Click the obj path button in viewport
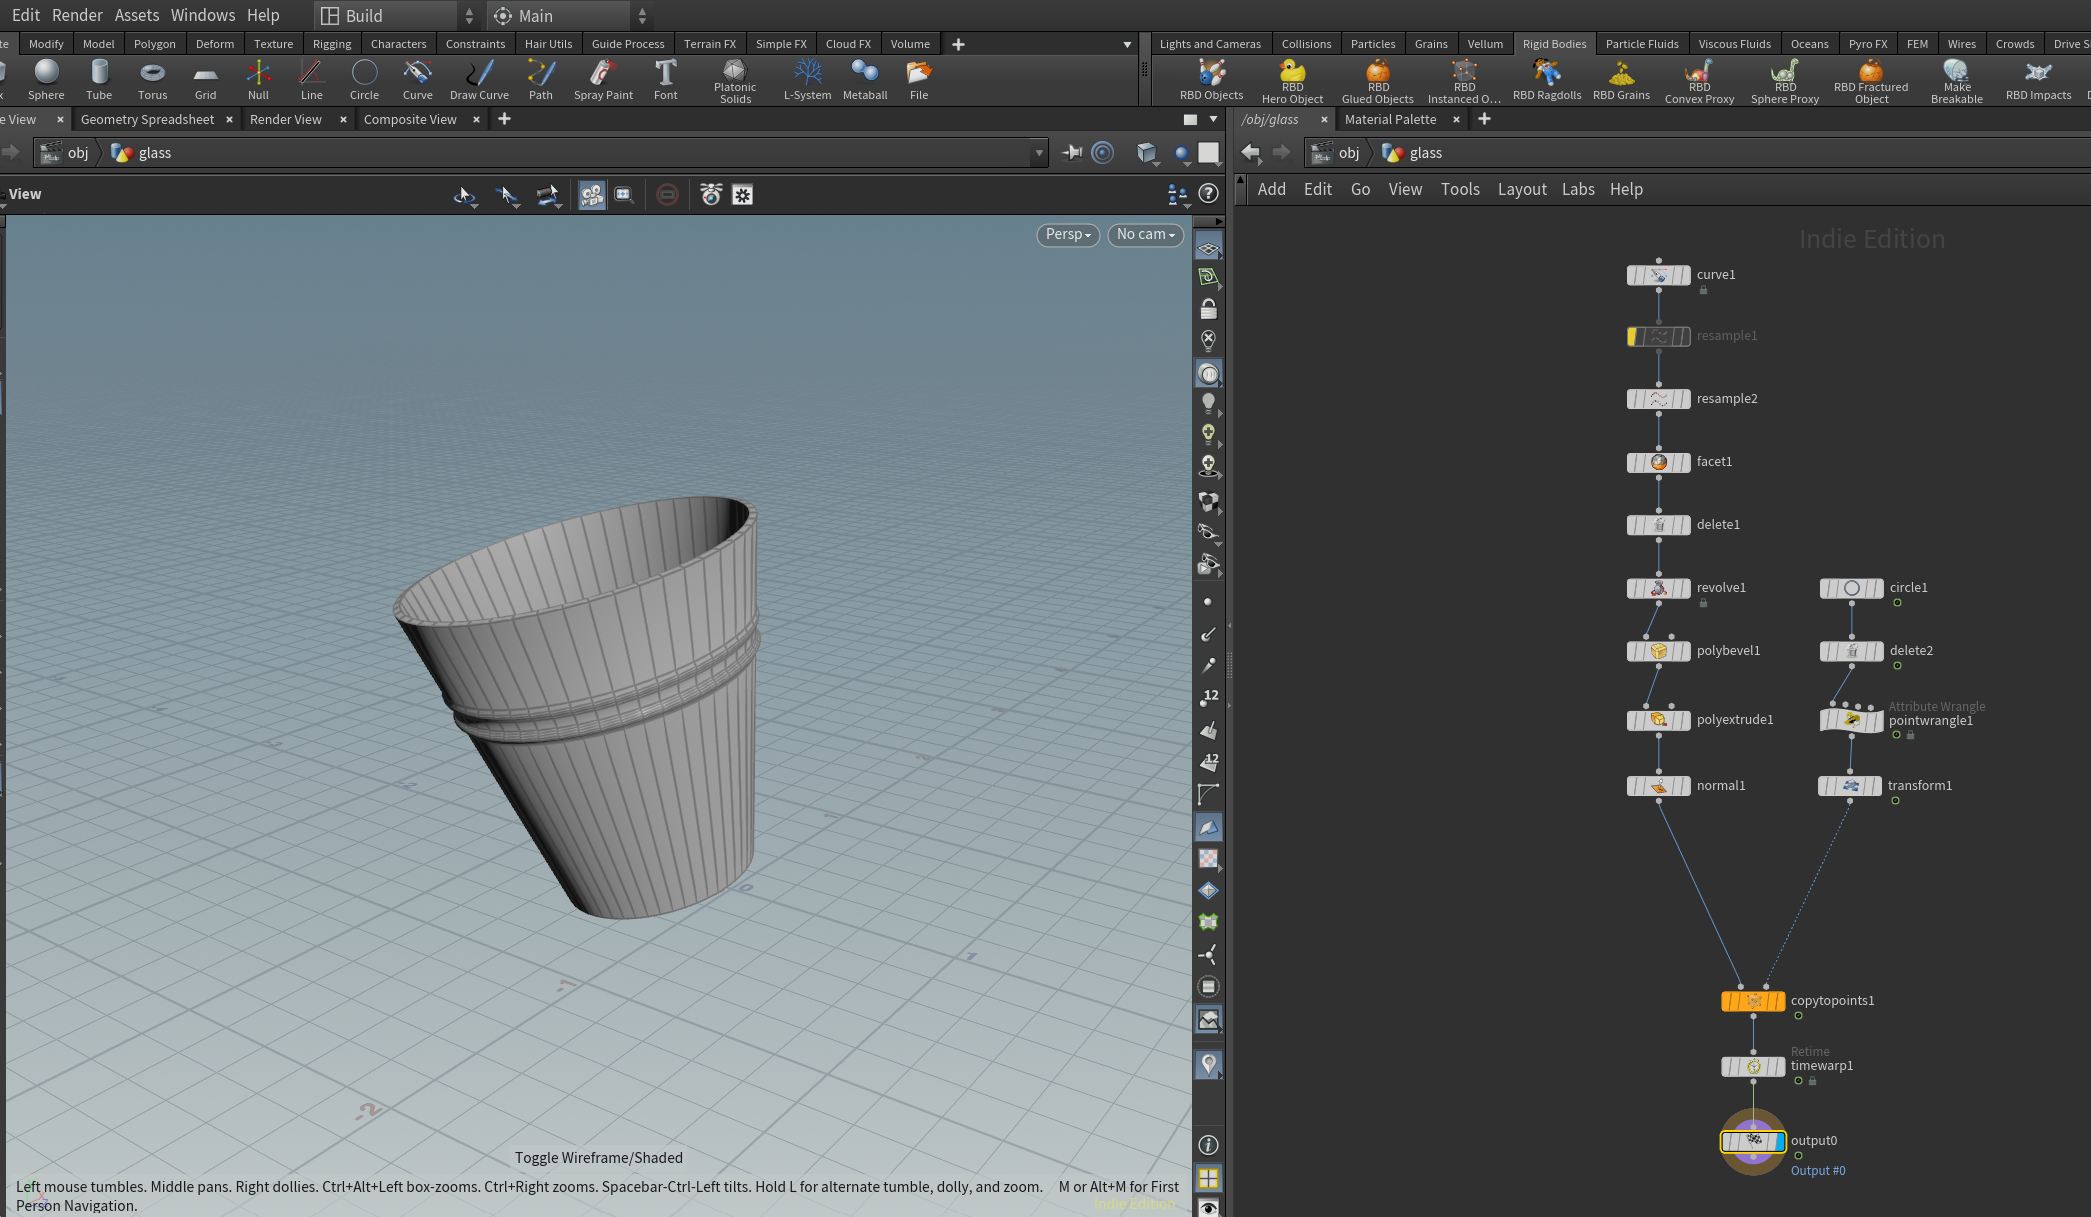The height and width of the screenshot is (1217, 2091). click(x=66, y=153)
